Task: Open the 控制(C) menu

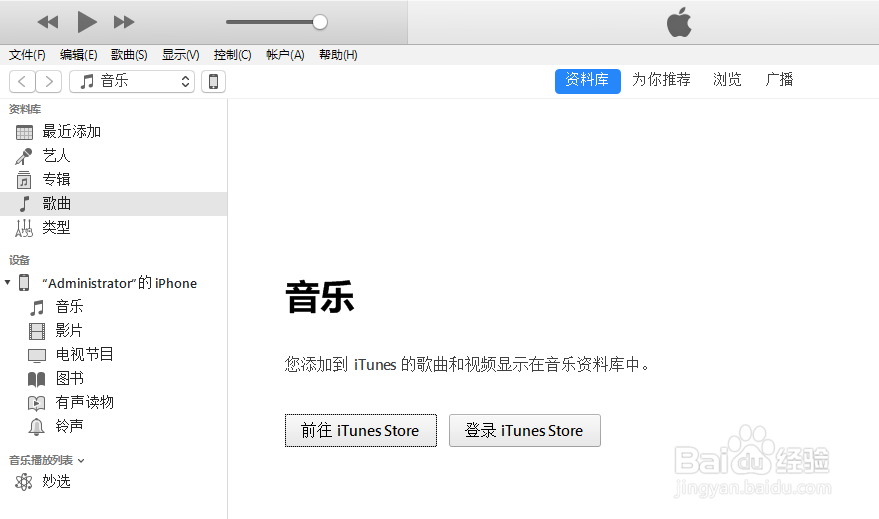Action: pos(232,55)
